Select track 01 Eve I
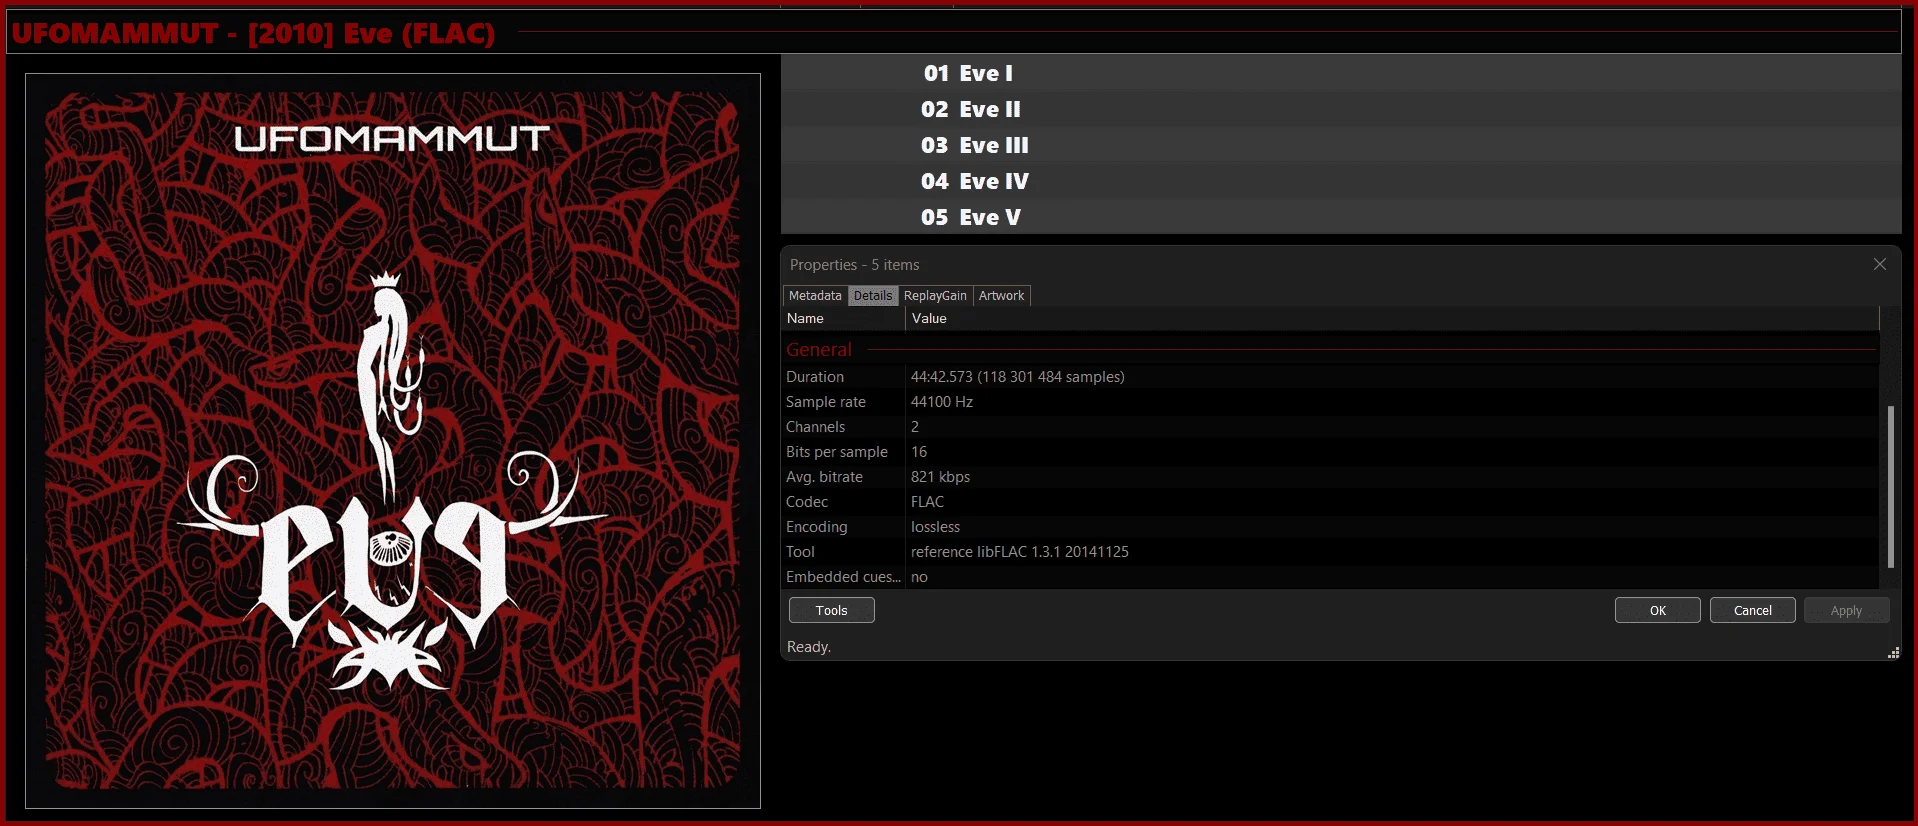Viewport: 1918px width, 826px height. click(x=1341, y=73)
